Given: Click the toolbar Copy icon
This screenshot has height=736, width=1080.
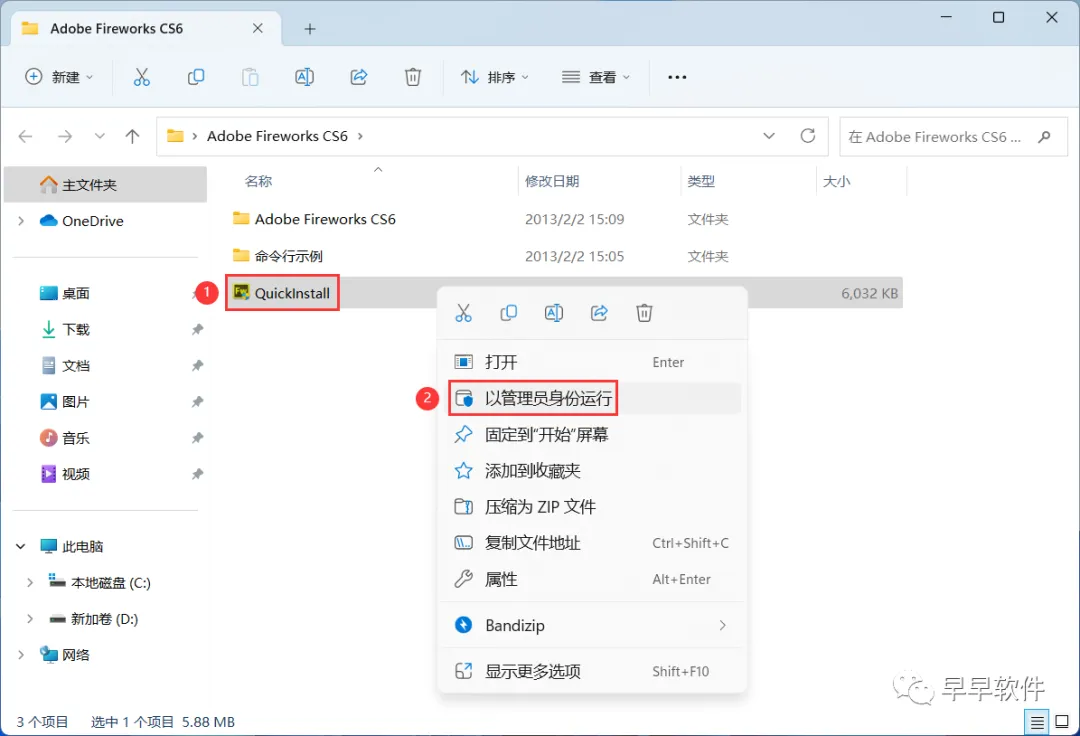Looking at the screenshot, I should pyautogui.click(x=196, y=77).
